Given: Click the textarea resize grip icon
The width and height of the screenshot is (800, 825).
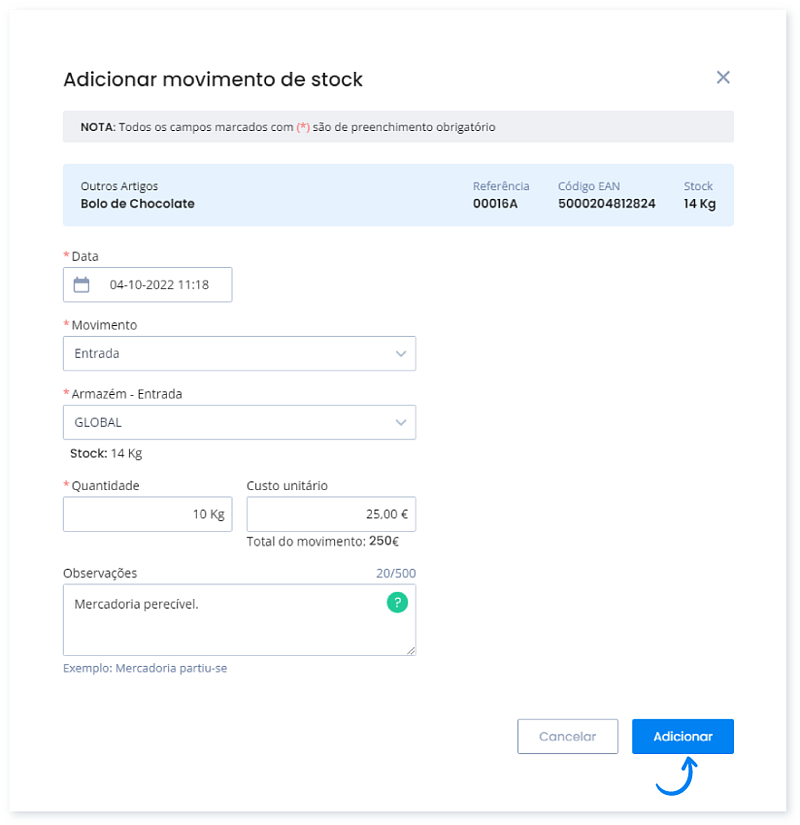Looking at the screenshot, I should (410, 652).
